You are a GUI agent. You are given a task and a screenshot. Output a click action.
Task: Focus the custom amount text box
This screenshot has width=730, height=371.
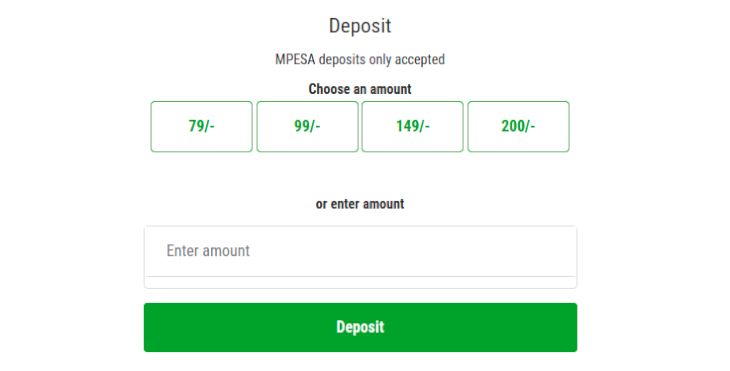360,251
